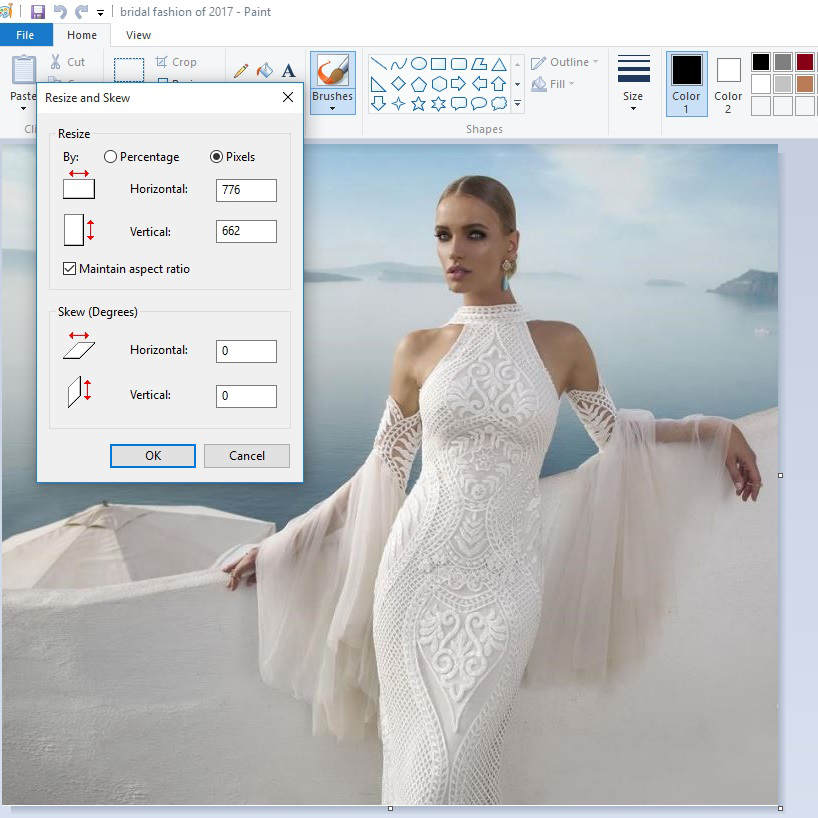Open Customize Quick Access Toolbar dropdown
Viewport: 818px width, 818px height.
click(100, 13)
